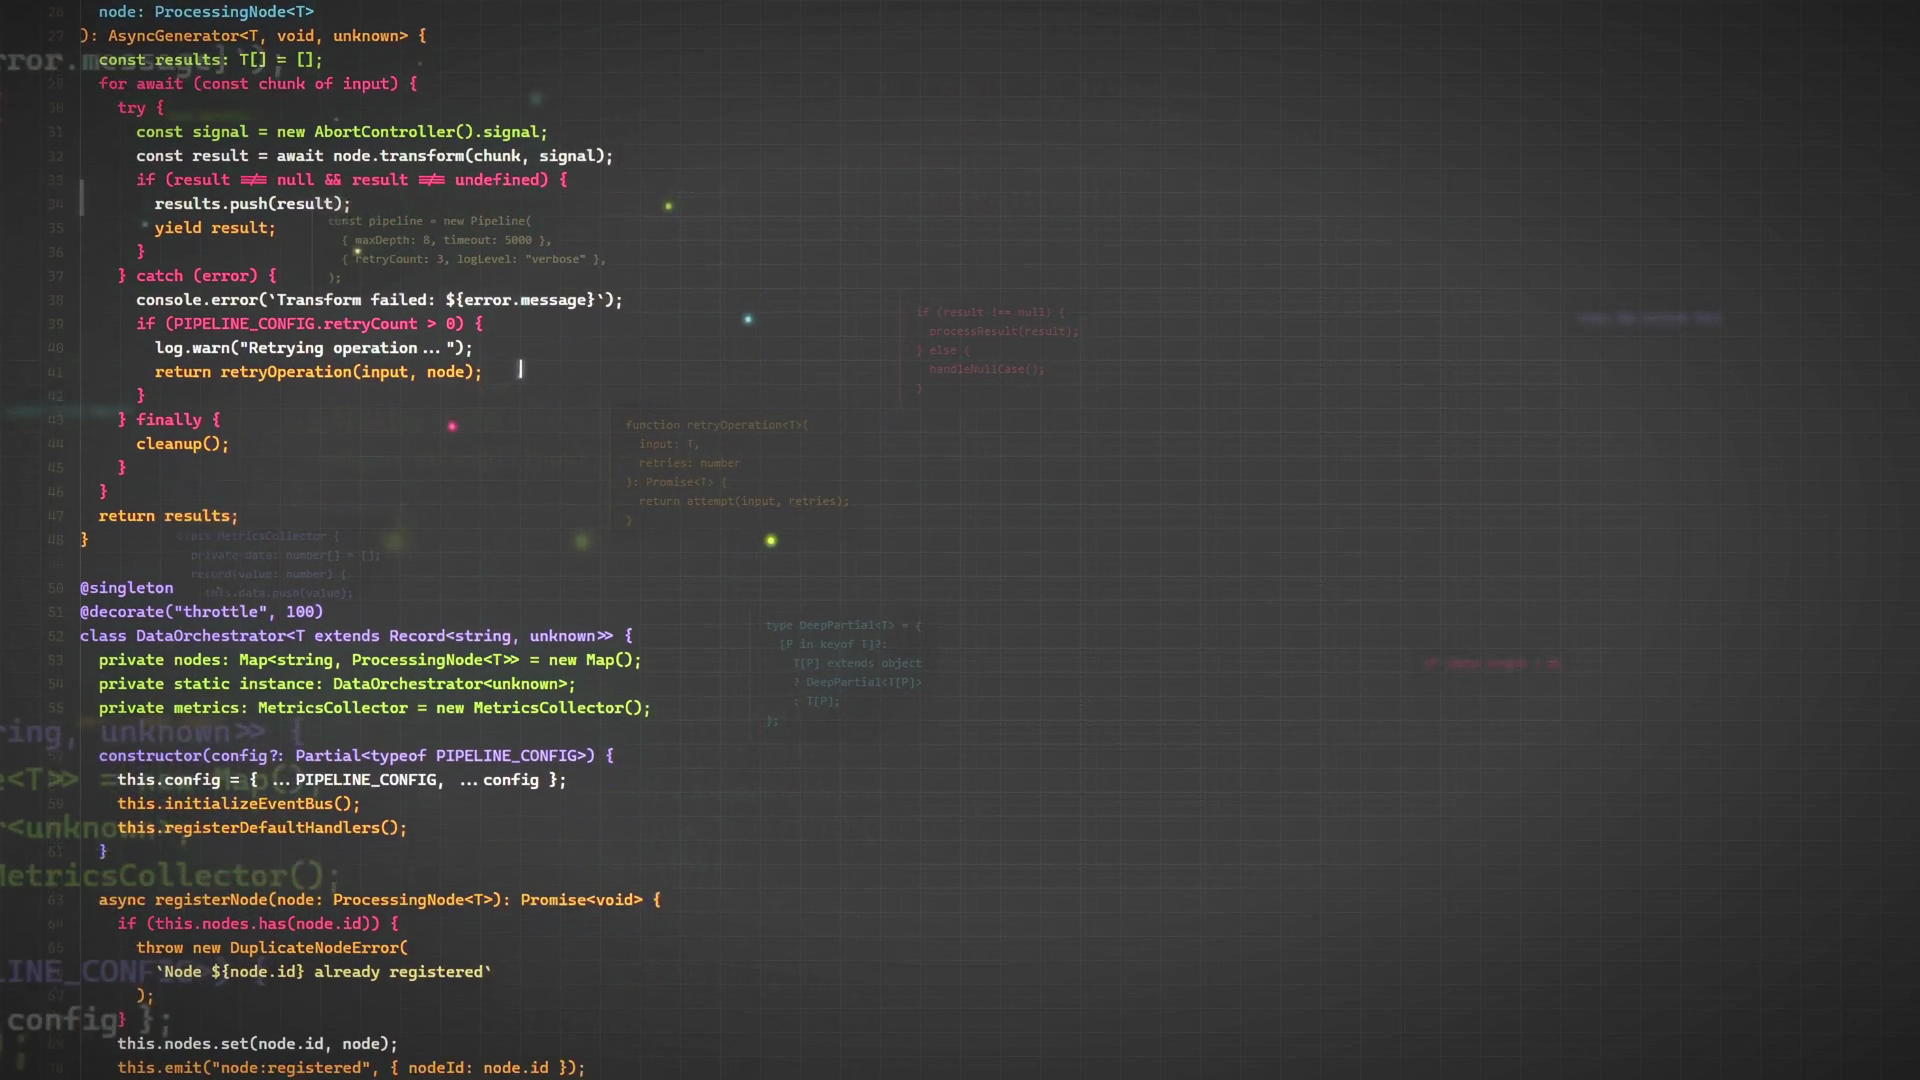The image size is (1920, 1080).
Task: Select the 'const results: T[] = [];' line
Action: pos(210,60)
